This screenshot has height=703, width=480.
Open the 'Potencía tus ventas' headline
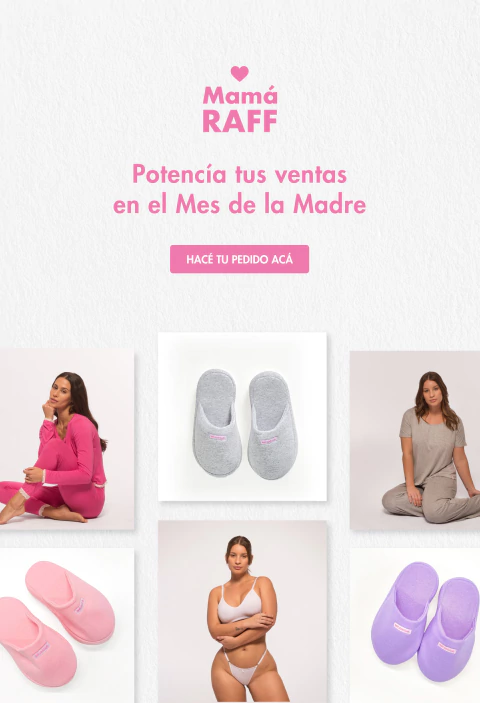(239, 174)
